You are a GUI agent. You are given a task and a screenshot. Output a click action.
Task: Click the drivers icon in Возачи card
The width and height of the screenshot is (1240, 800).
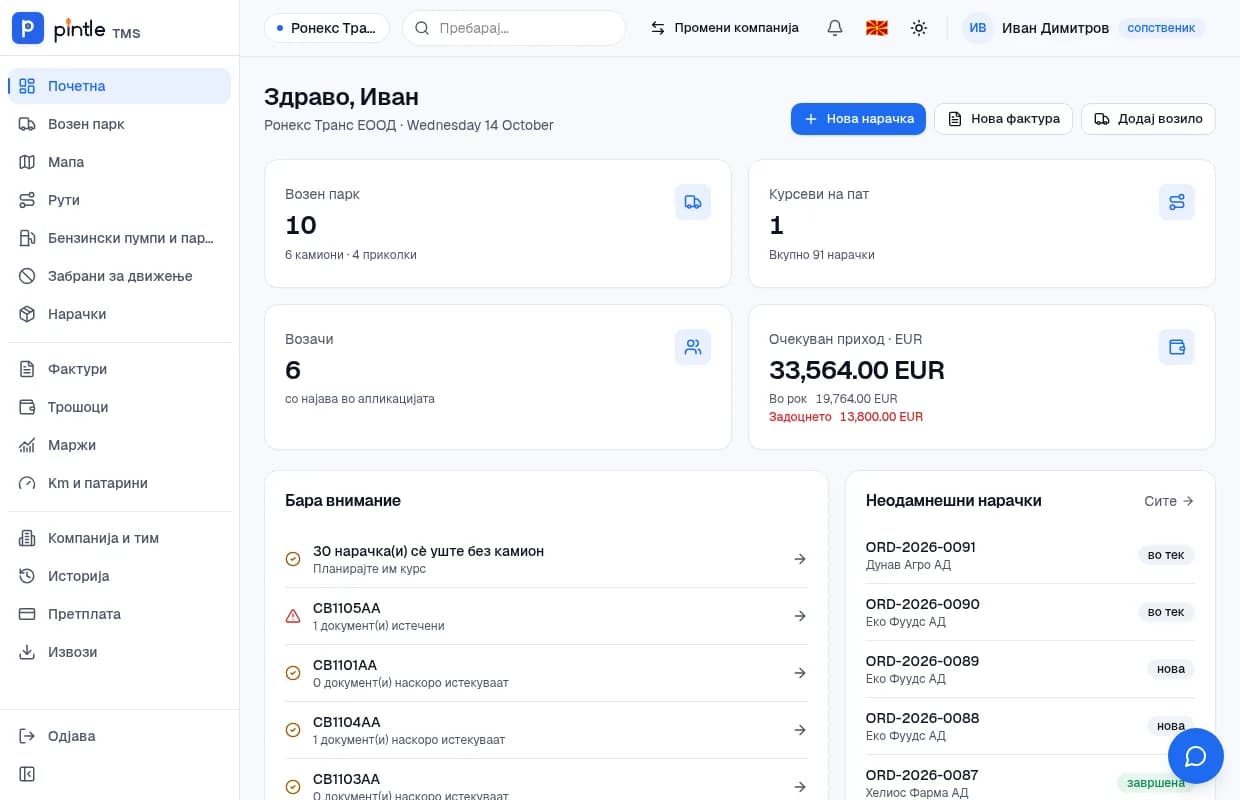pyautogui.click(x=693, y=347)
